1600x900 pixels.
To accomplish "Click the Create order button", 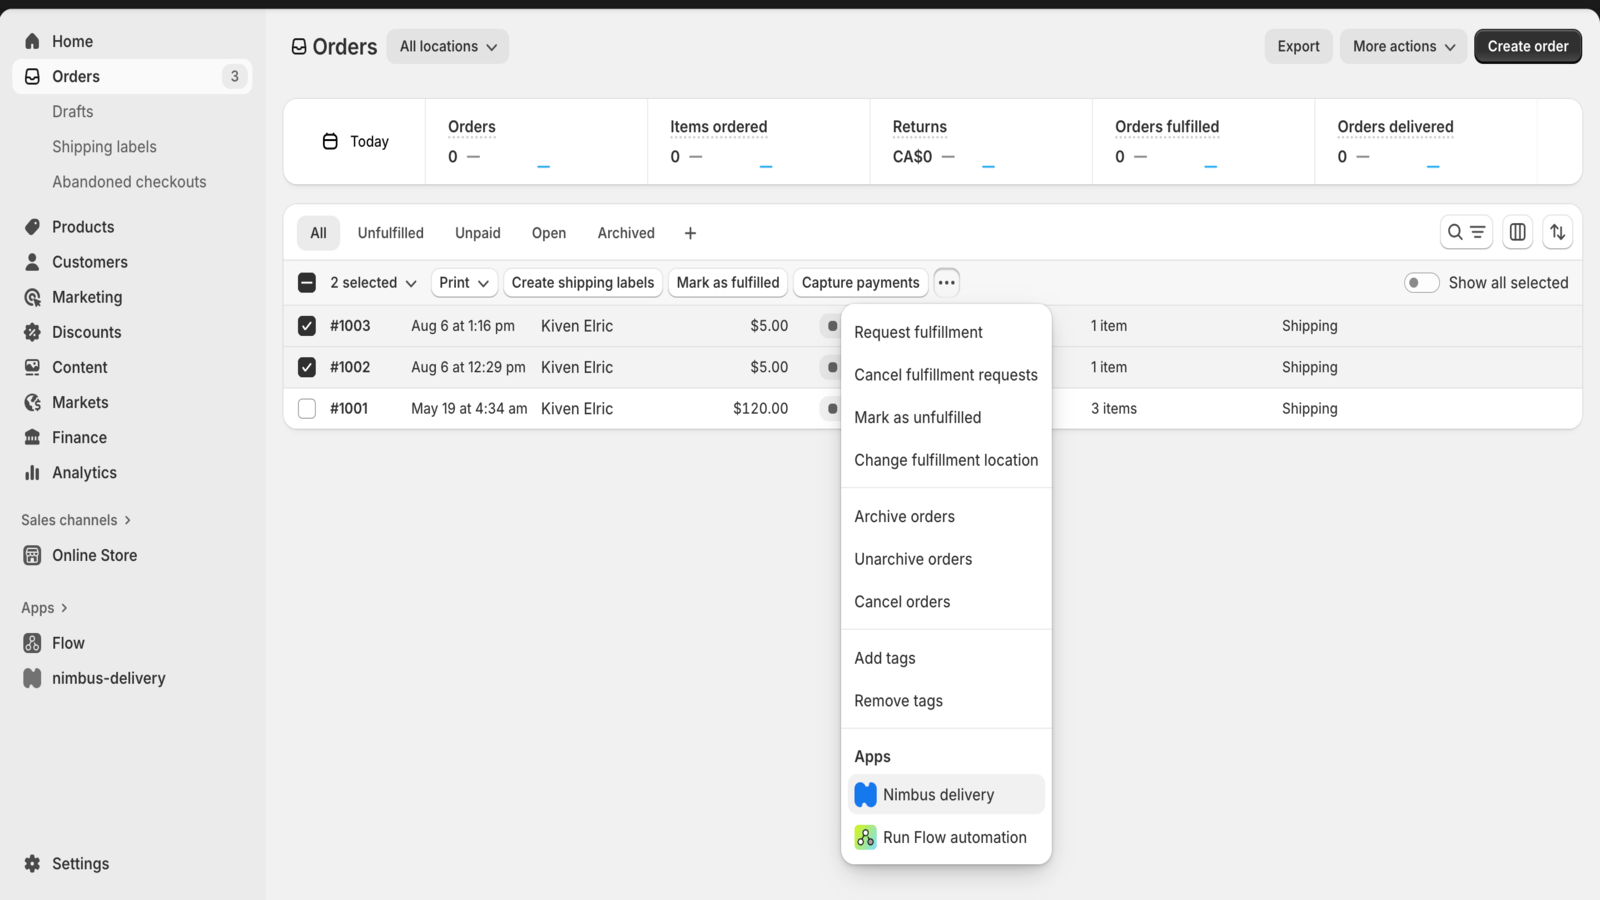I will [1527, 47].
